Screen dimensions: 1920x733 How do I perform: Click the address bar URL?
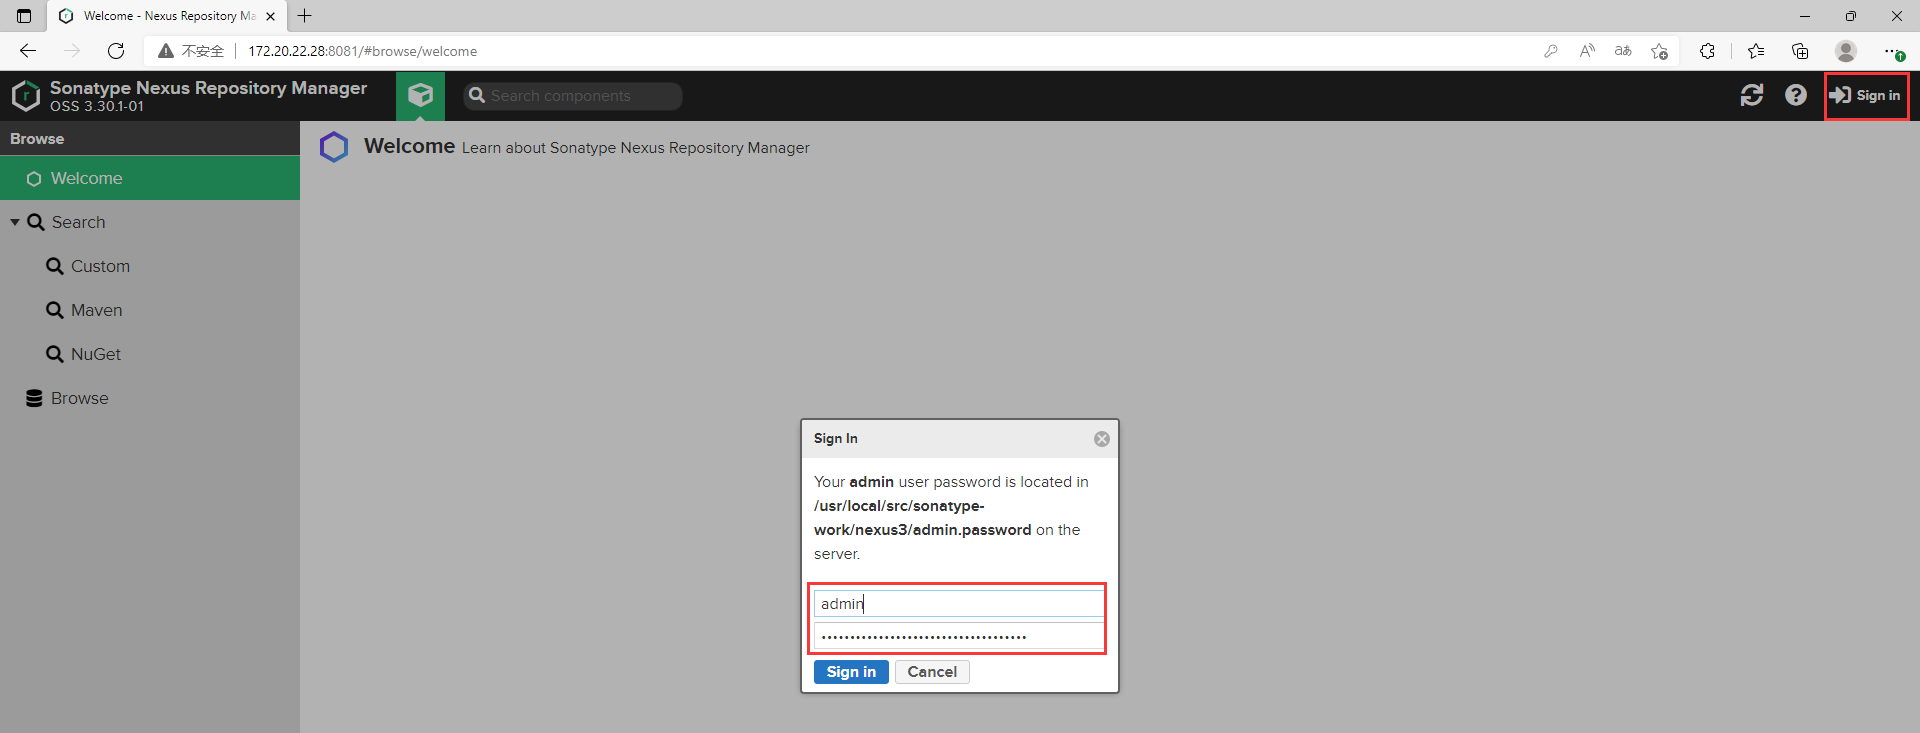point(362,51)
